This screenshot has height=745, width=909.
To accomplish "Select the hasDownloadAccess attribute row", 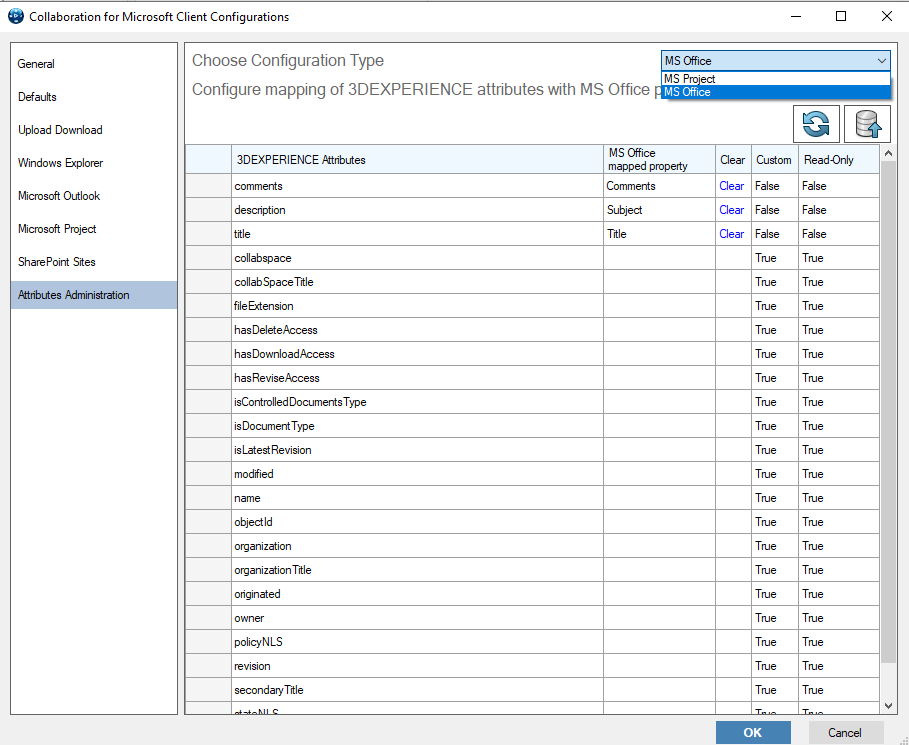I will 417,354.
